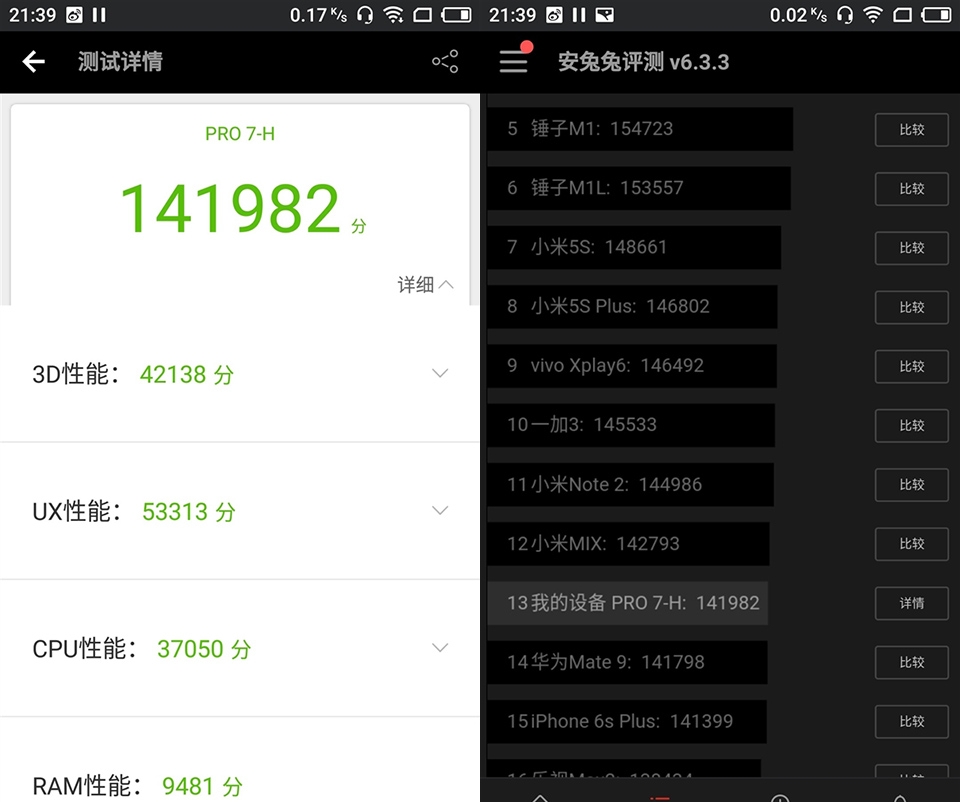Tap the headphone icon in right status bar
960x802 pixels.
845,15
